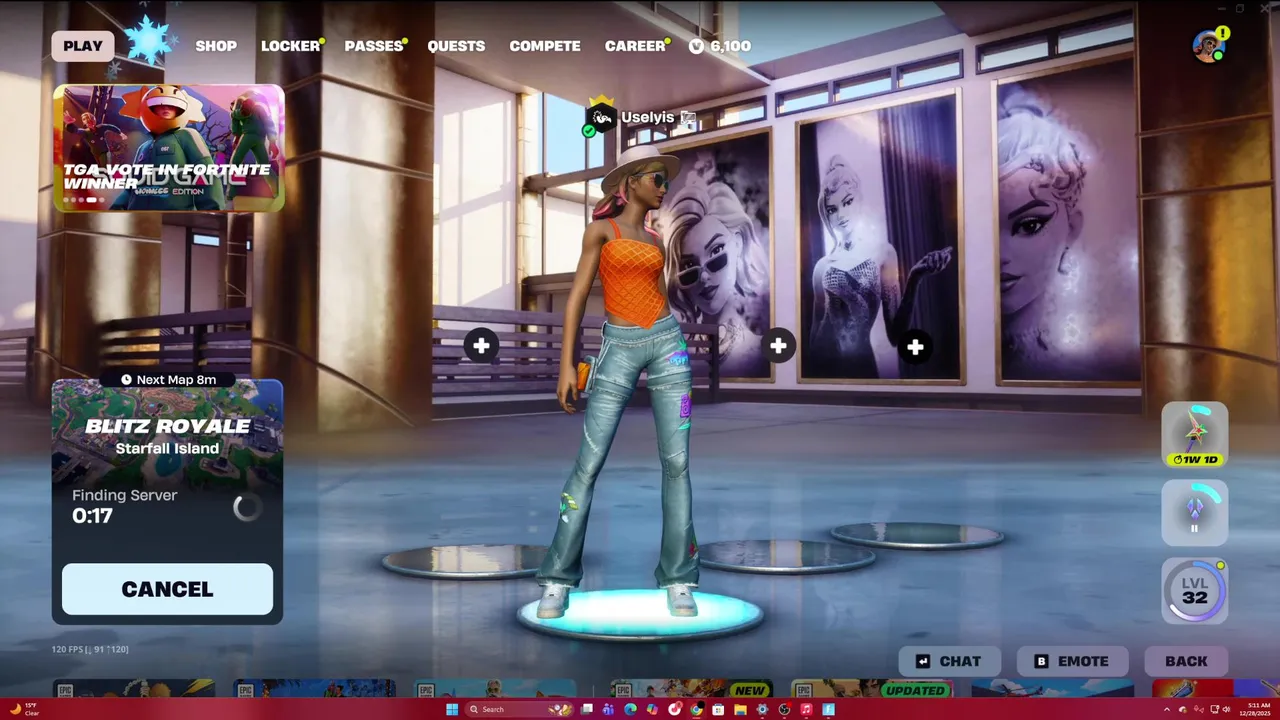Open the CHAT button
The width and height of the screenshot is (1280, 720).
tap(950, 661)
